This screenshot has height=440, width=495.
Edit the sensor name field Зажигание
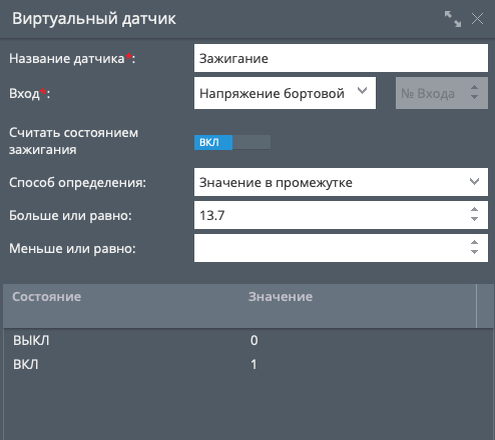coord(341,58)
